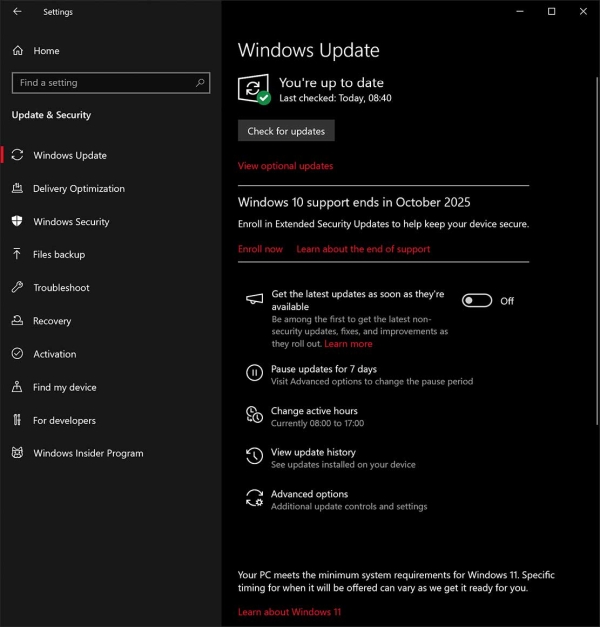600x627 pixels.
Task: Open View update history
Action: [x=313, y=452]
